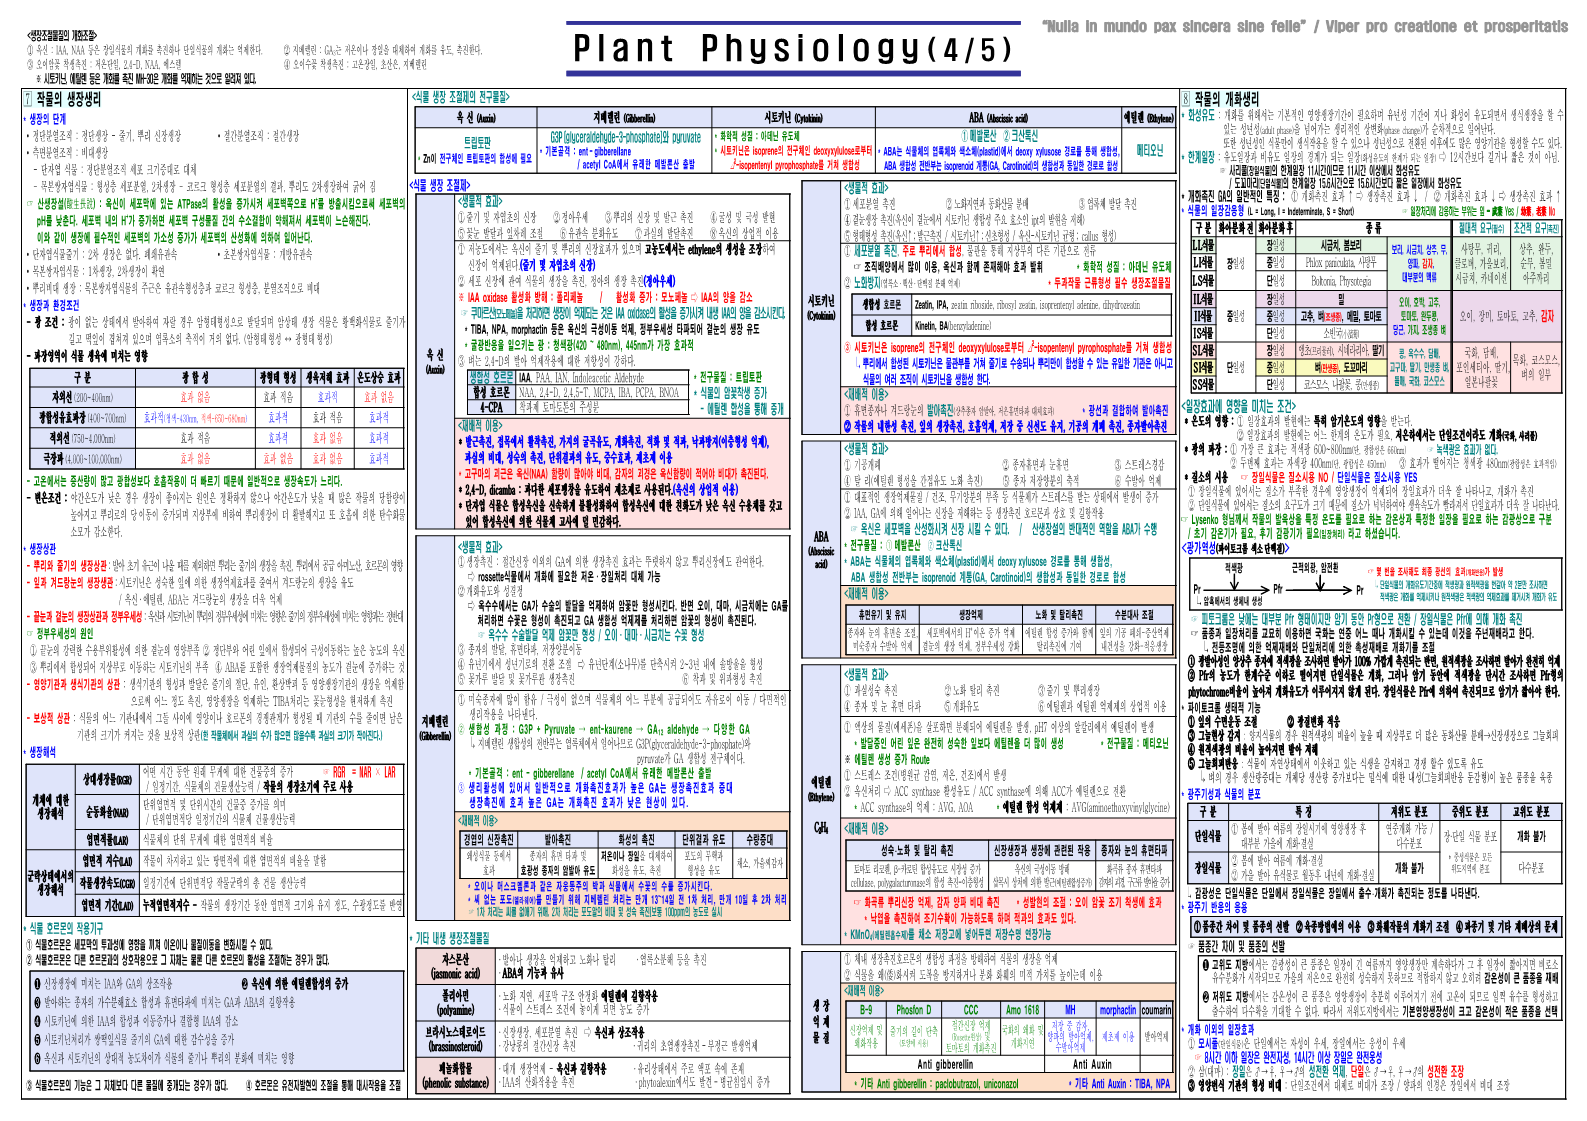Click the '페놀화합물 (phenolic substance)' row label
This screenshot has width=1587, height=1121.
(x=455, y=1076)
